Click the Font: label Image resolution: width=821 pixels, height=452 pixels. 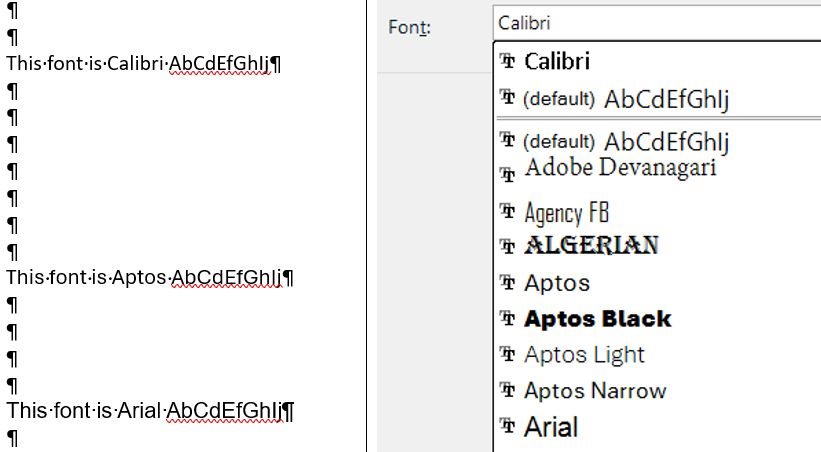(x=409, y=27)
